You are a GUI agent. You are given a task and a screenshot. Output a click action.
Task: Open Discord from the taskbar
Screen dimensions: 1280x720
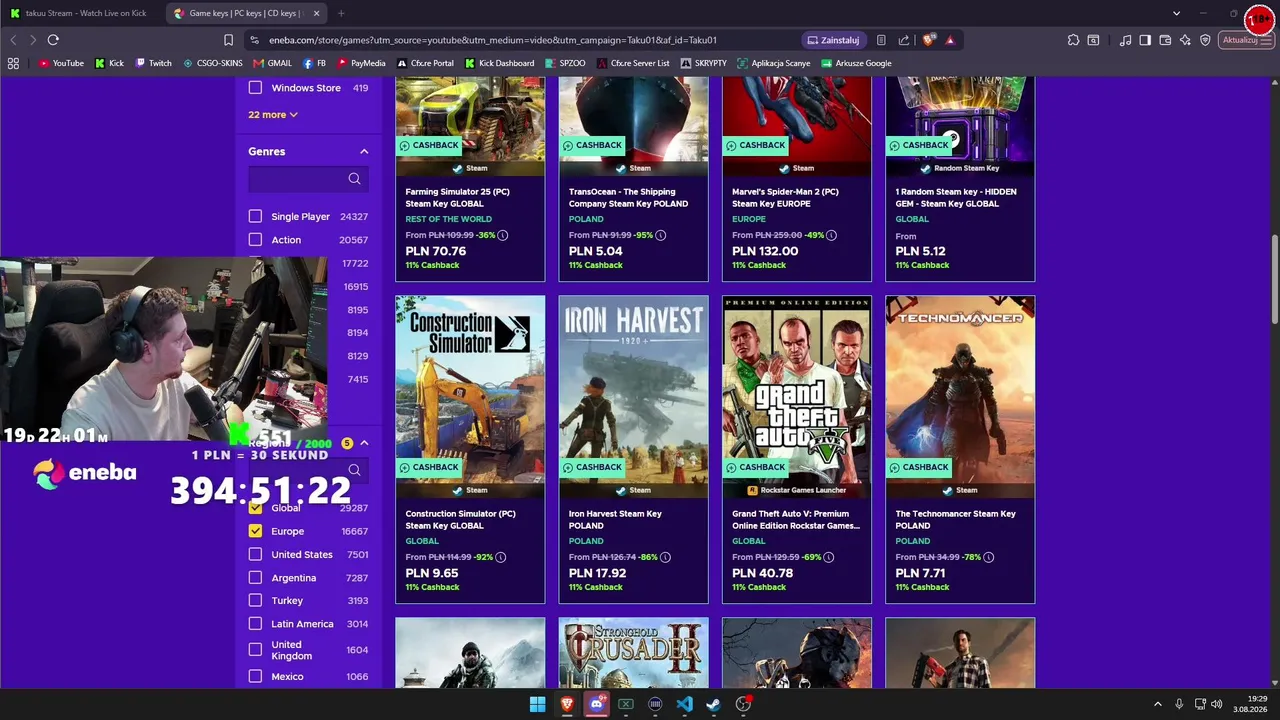[x=597, y=704]
